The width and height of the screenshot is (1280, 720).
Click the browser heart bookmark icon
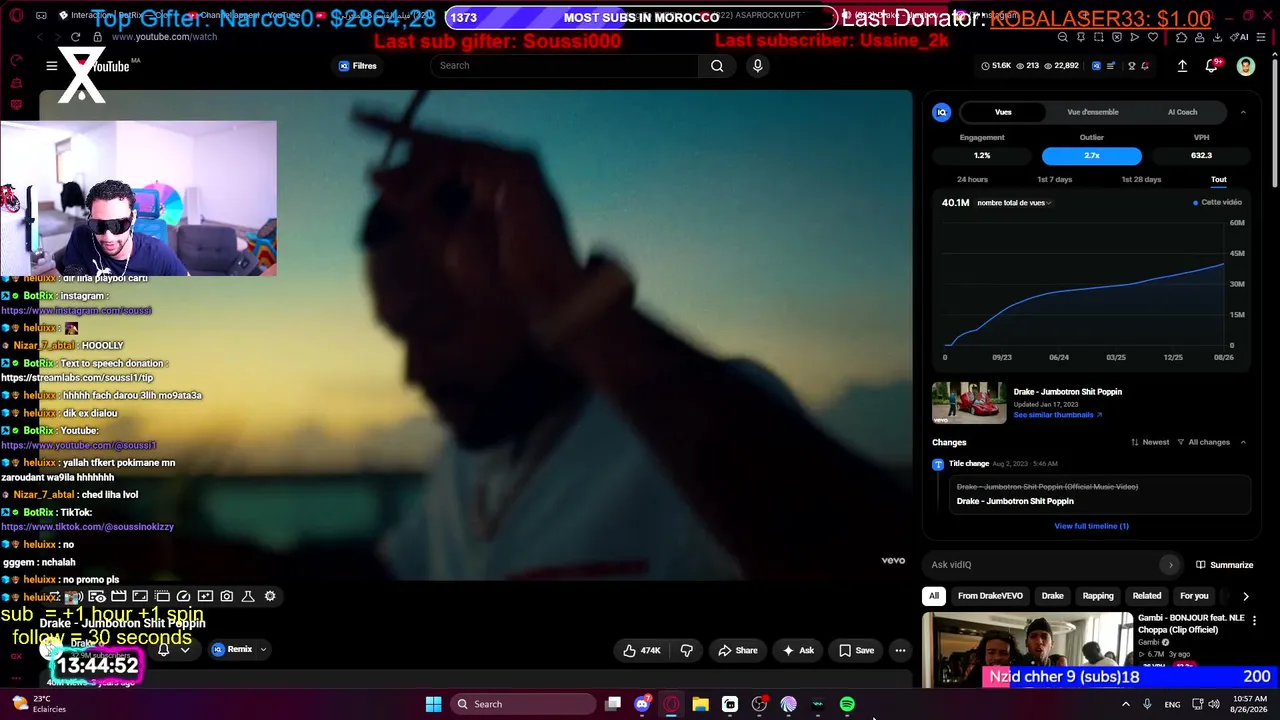click(1153, 37)
